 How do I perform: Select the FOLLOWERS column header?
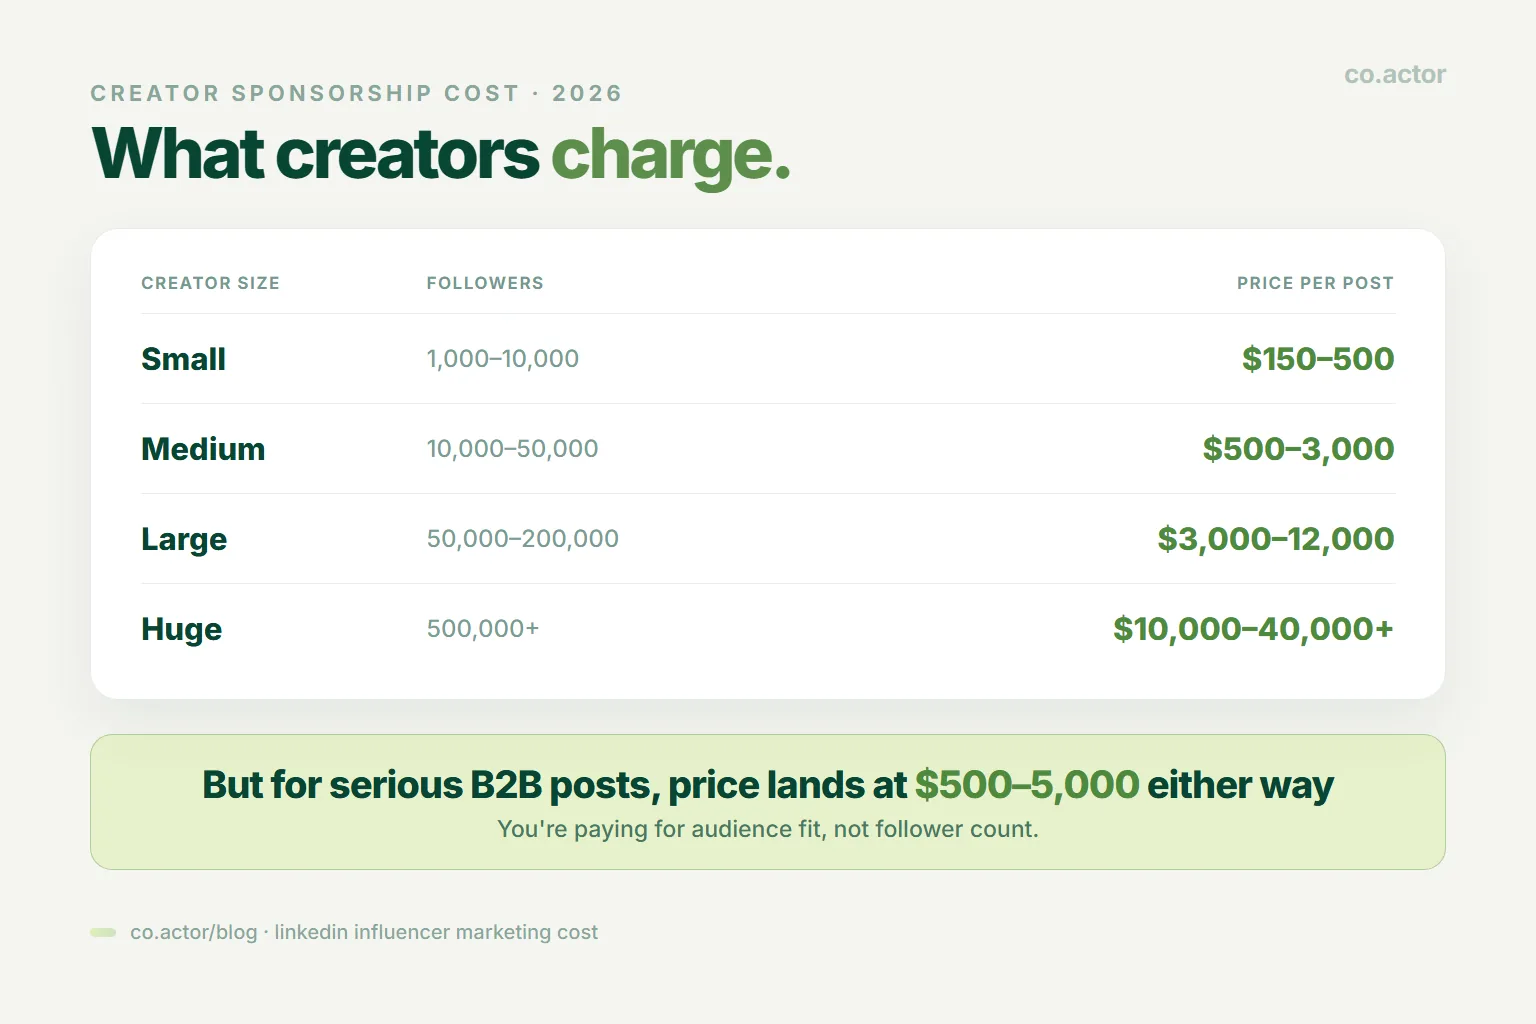tap(485, 283)
